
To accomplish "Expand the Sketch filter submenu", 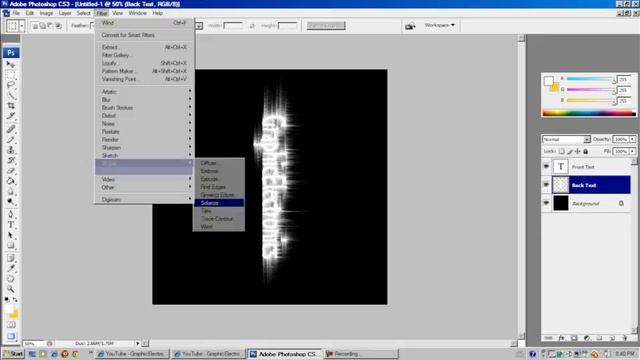I will [144, 156].
